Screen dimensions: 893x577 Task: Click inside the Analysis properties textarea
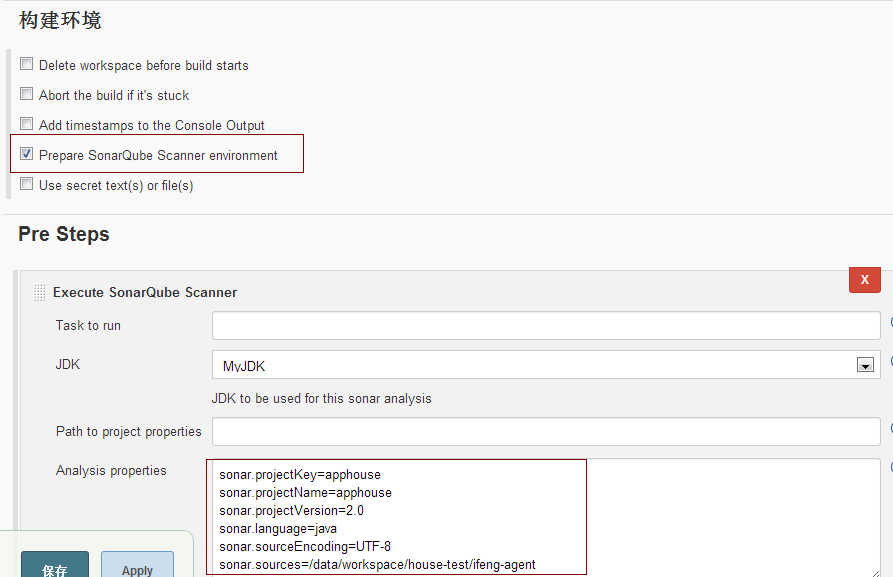(546, 518)
